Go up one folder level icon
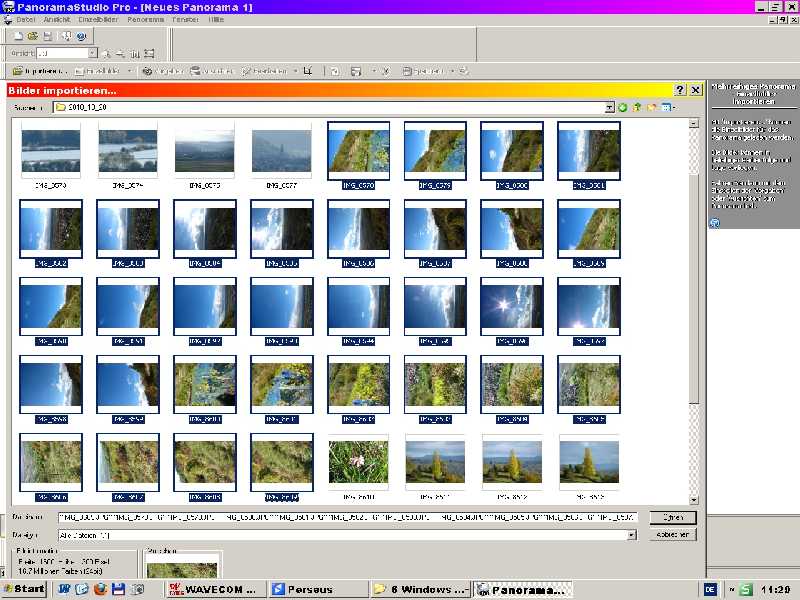 [x=637, y=107]
